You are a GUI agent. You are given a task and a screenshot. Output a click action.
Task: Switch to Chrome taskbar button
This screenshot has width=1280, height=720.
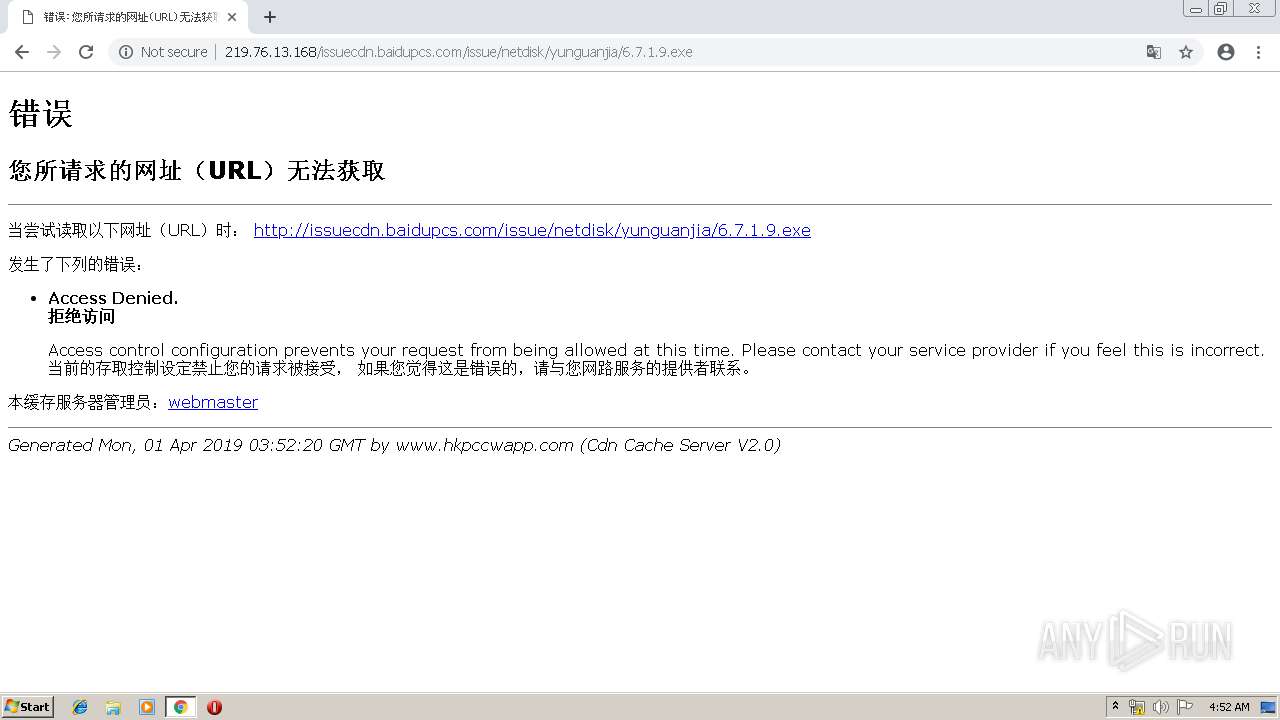tap(180, 707)
